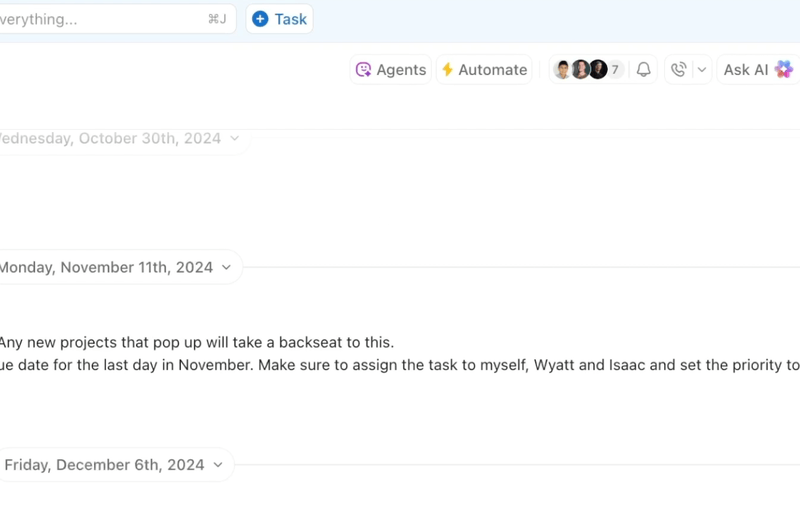
Task: Open the Monday, November 11th date dropdown
Action: click(x=226, y=267)
